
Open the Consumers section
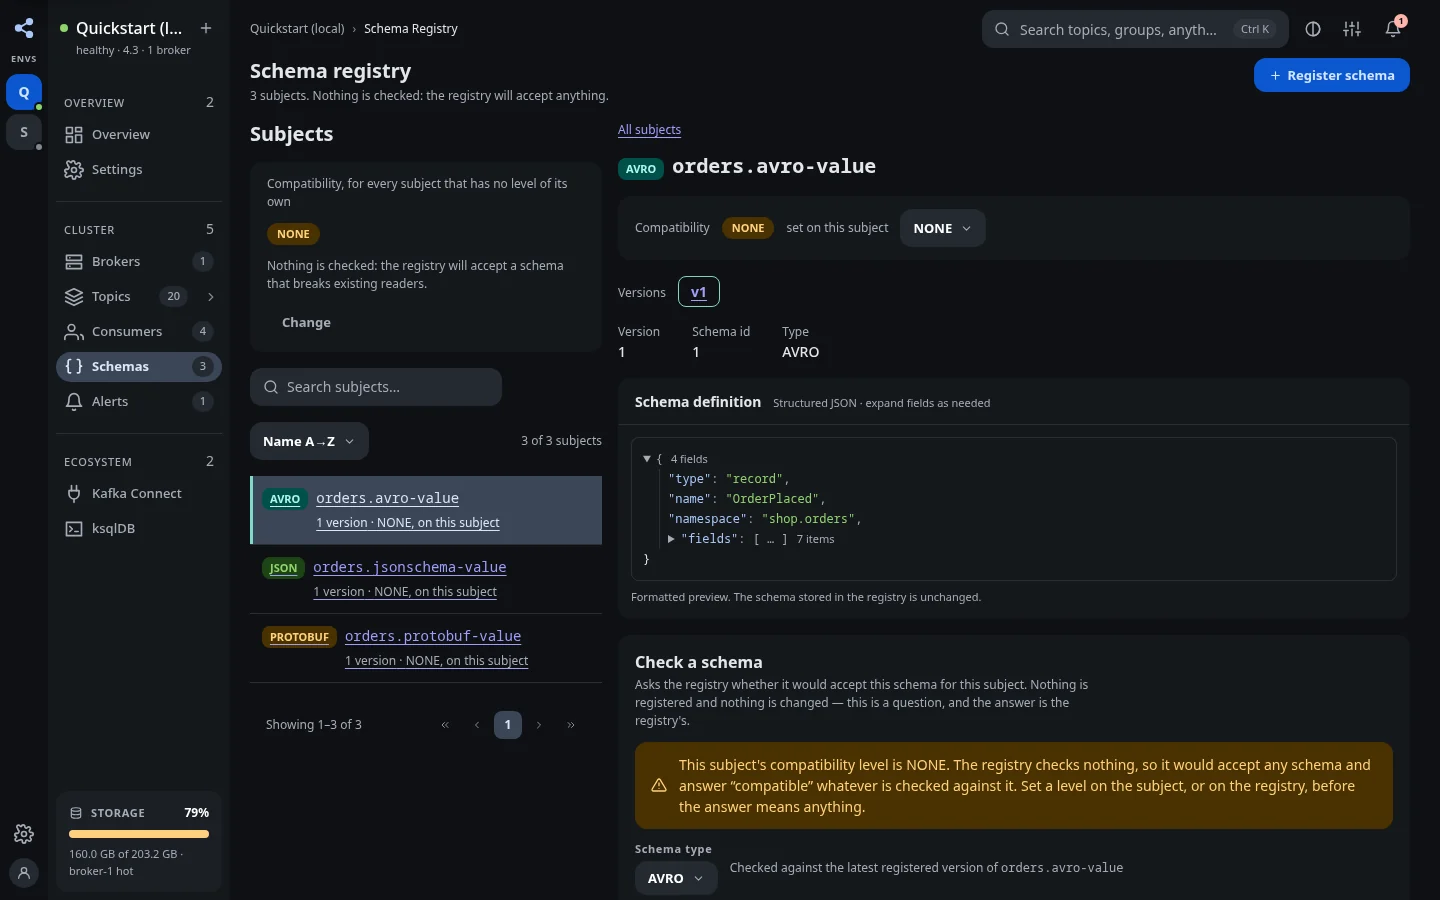click(139, 332)
